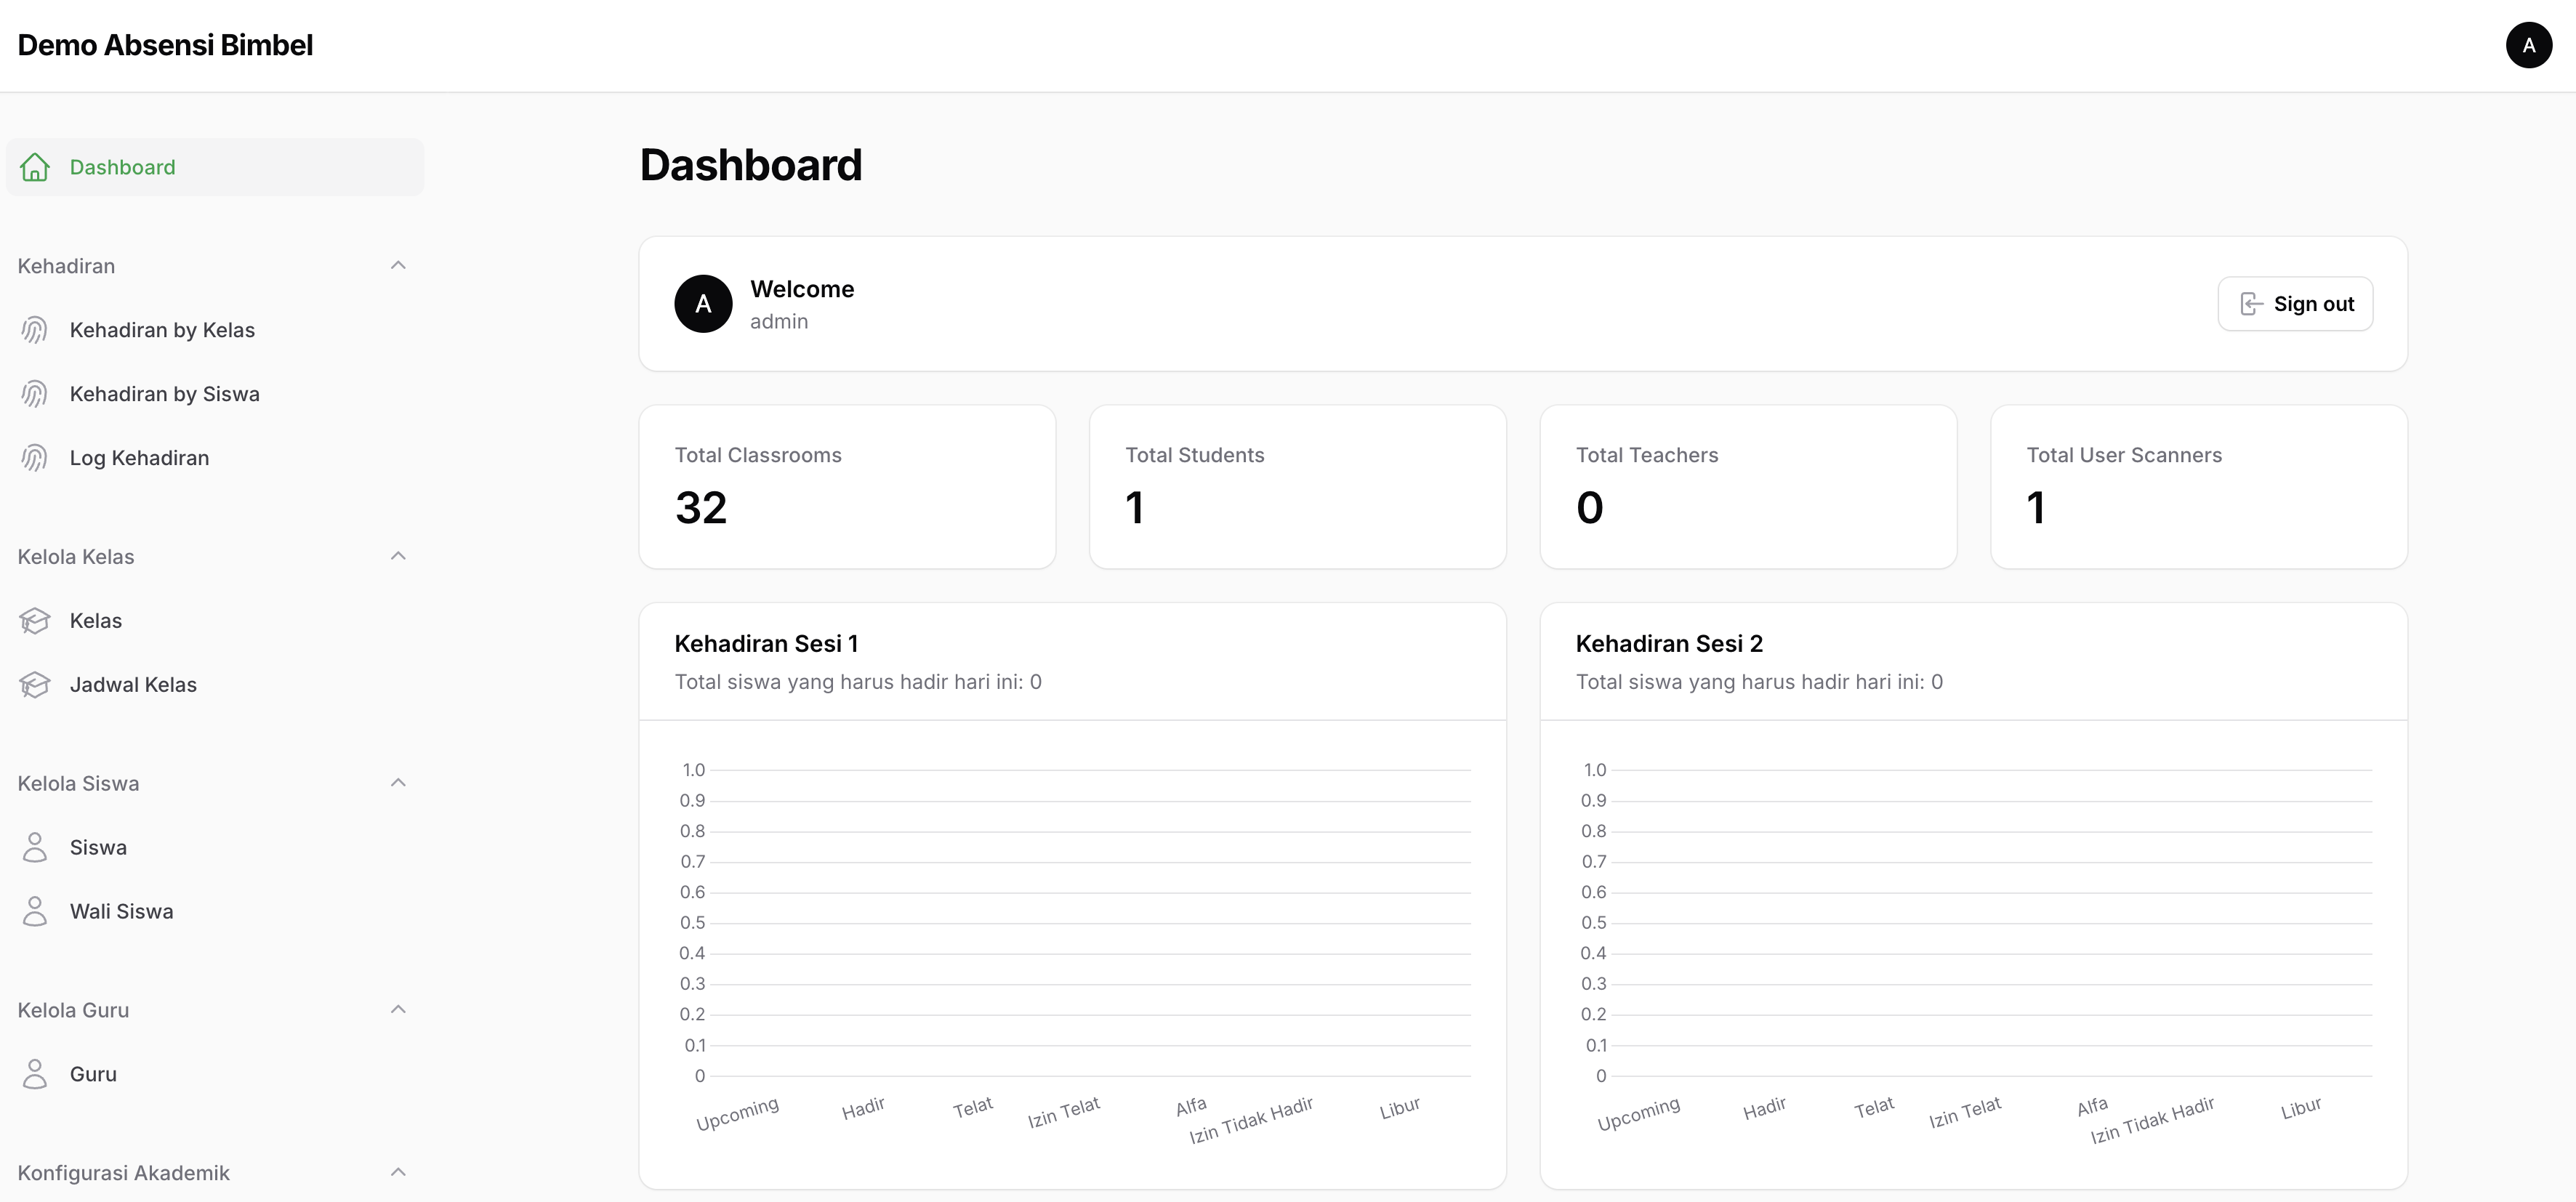Viewport: 2576px width, 1202px height.
Task: Click graduation cap icon beside Kelas
Action: click(35, 621)
